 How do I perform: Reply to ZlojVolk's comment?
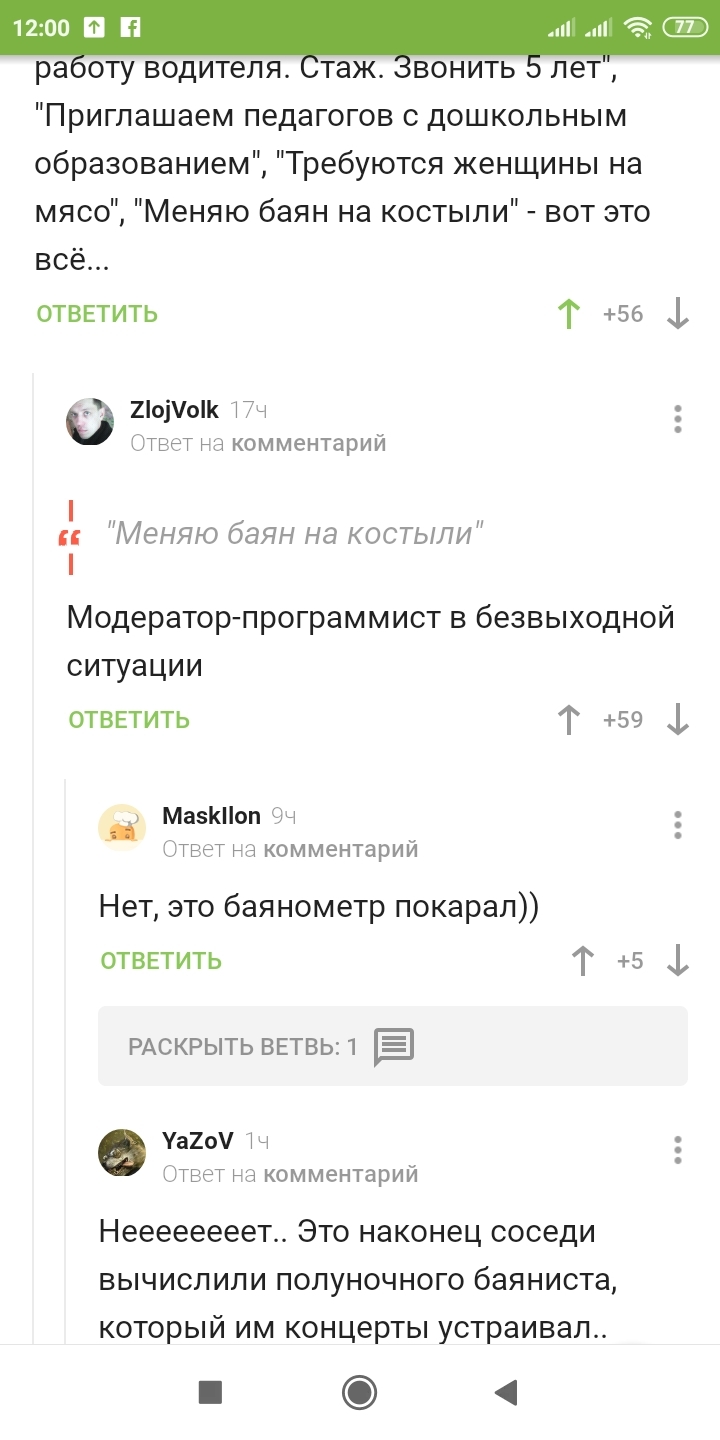coord(129,720)
